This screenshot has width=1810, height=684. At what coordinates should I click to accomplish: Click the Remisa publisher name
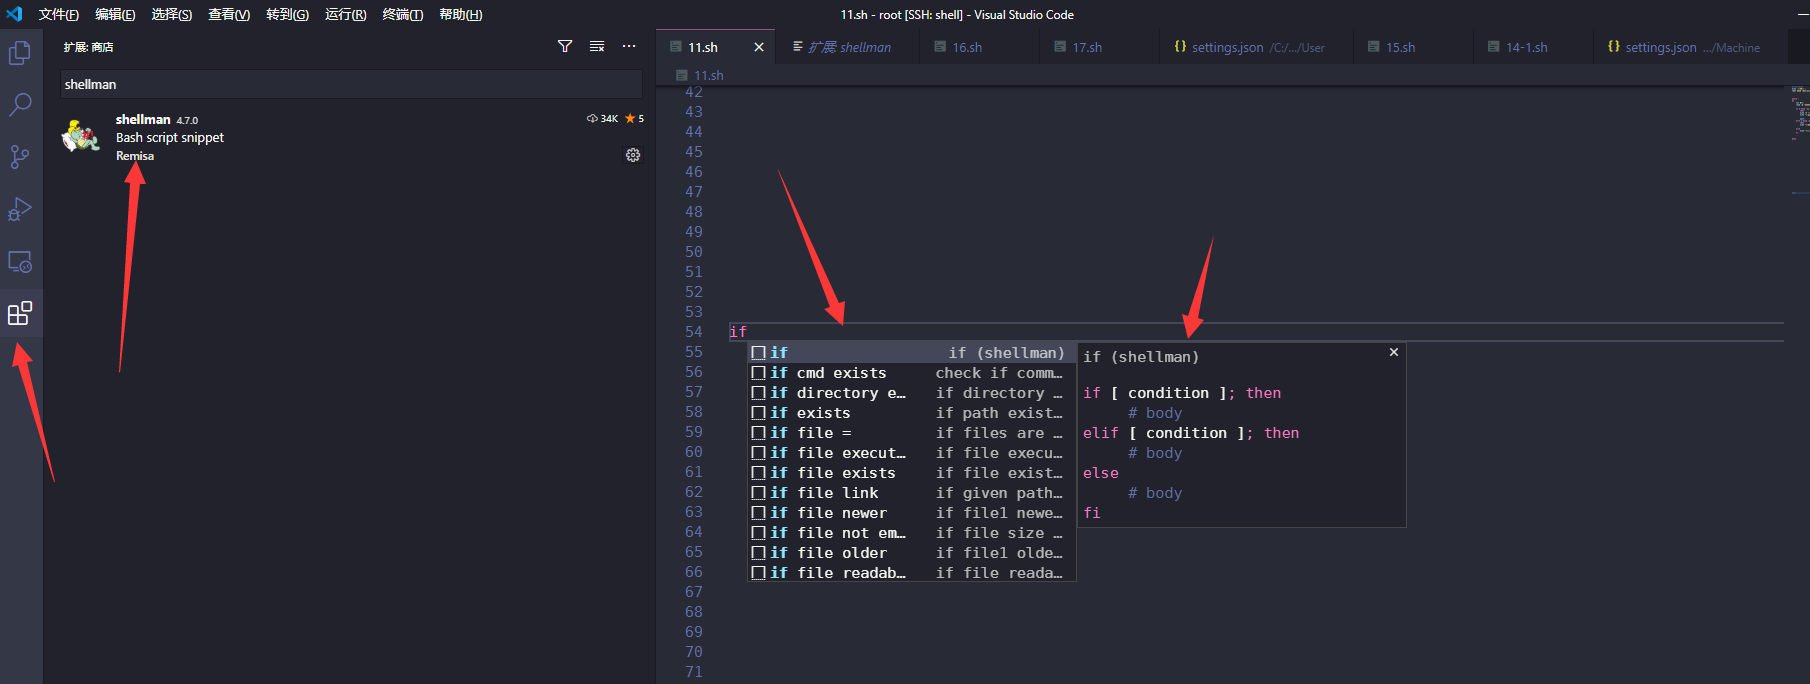[135, 156]
